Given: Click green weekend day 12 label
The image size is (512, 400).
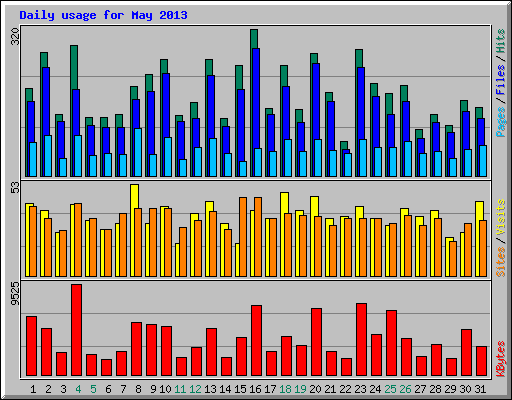Looking at the screenshot, I should coord(195,389).
